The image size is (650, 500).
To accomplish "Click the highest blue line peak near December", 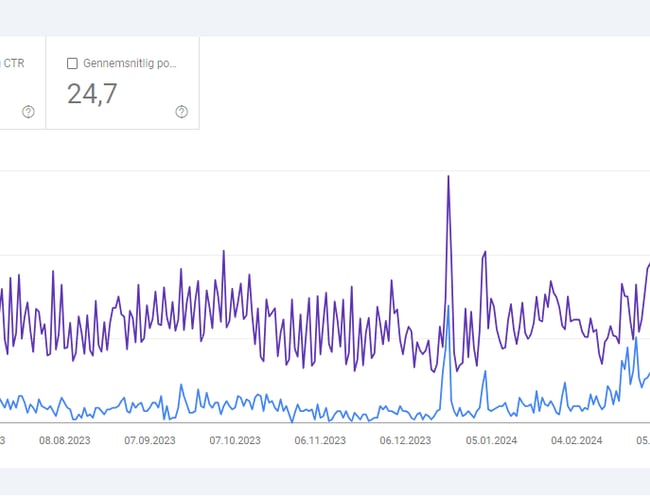I will click(x=448, y=307).
